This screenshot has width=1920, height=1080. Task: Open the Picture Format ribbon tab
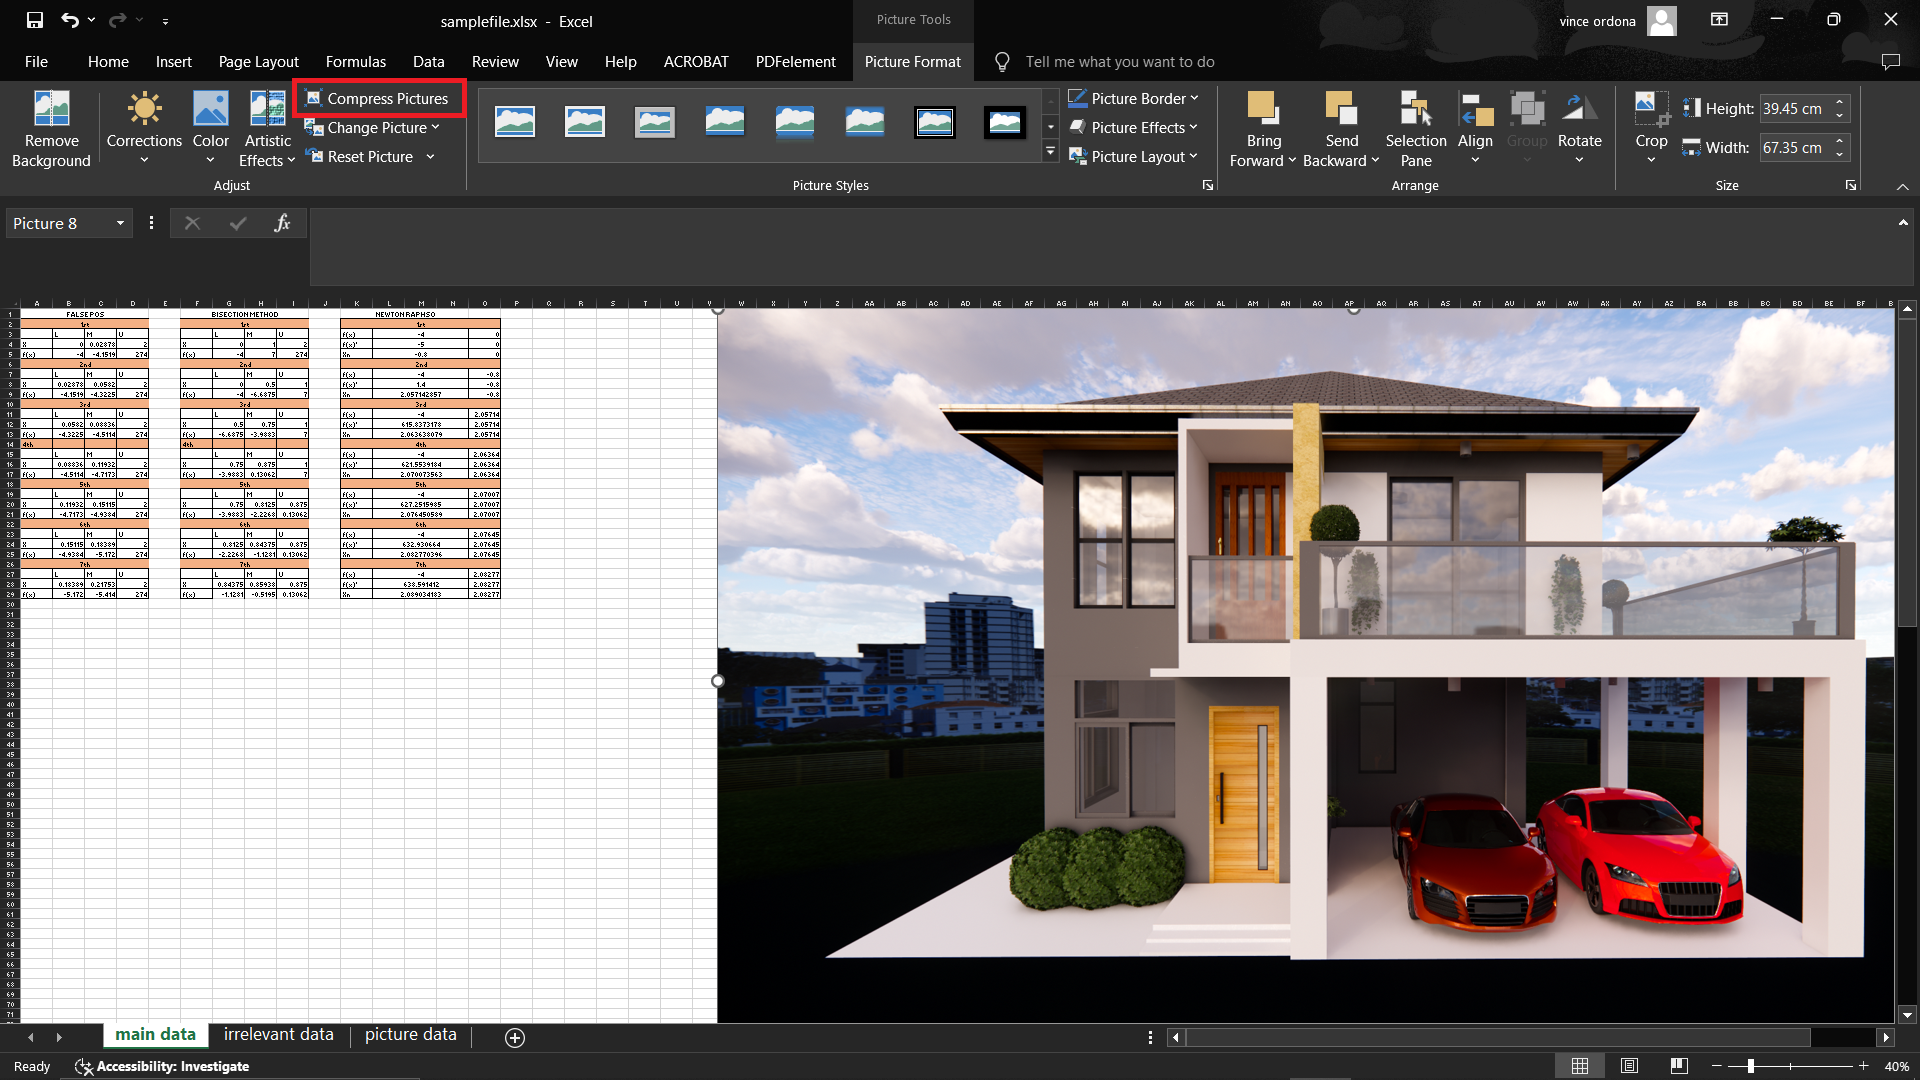pos(913,61)
